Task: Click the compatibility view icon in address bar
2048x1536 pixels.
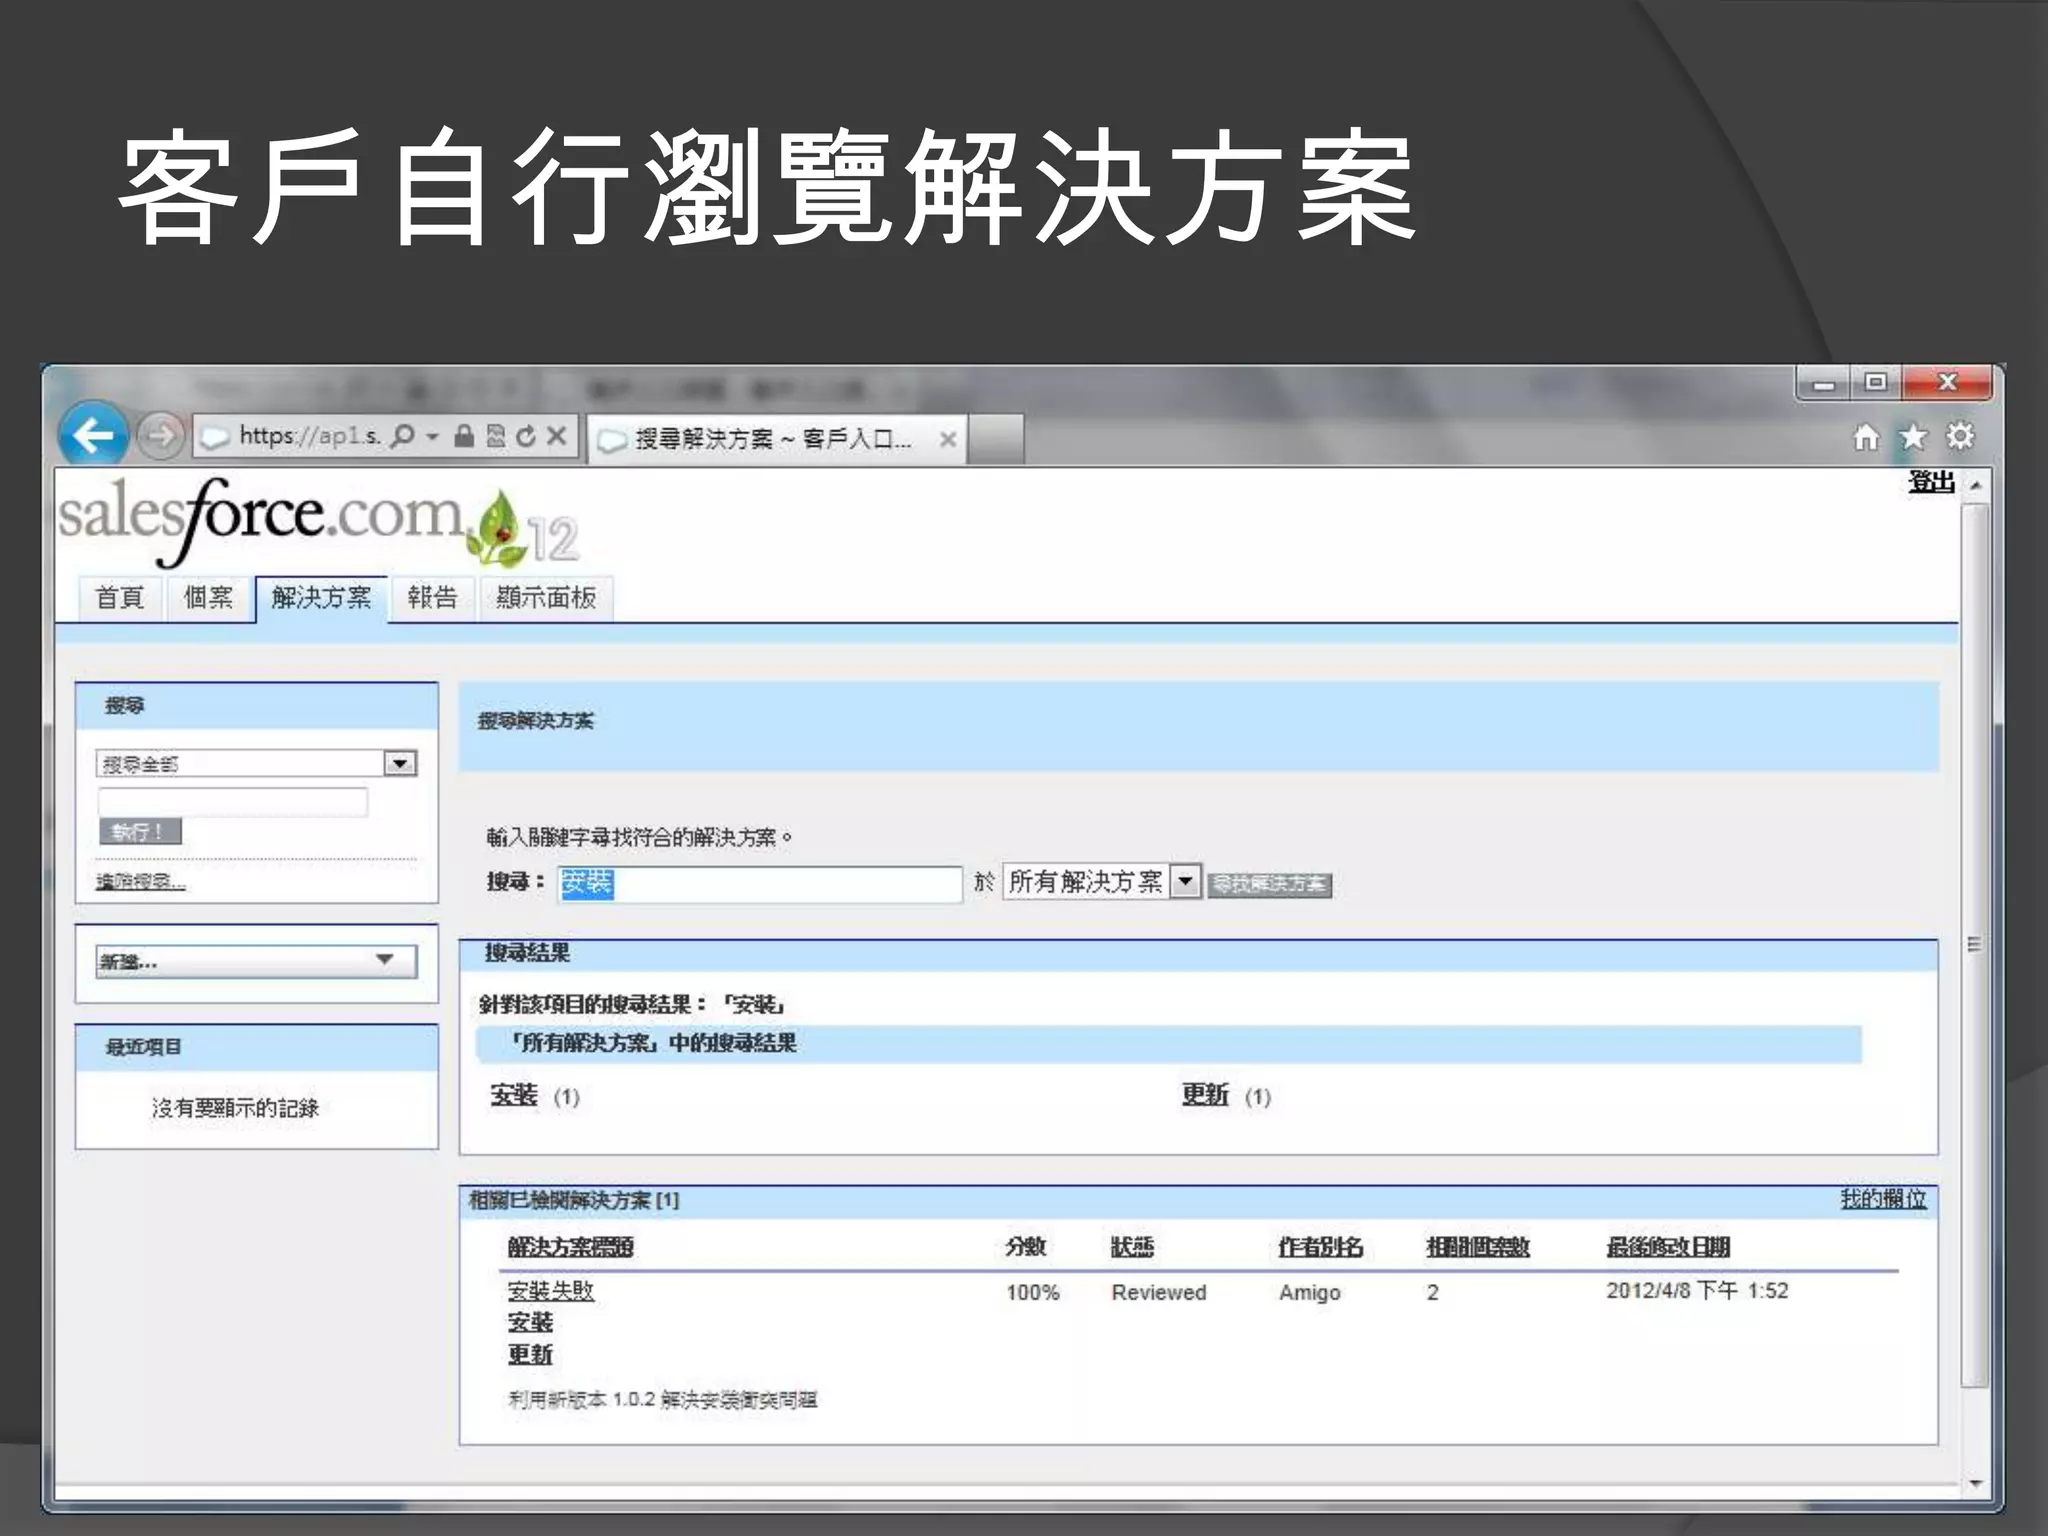Action: tap(495, 436)
